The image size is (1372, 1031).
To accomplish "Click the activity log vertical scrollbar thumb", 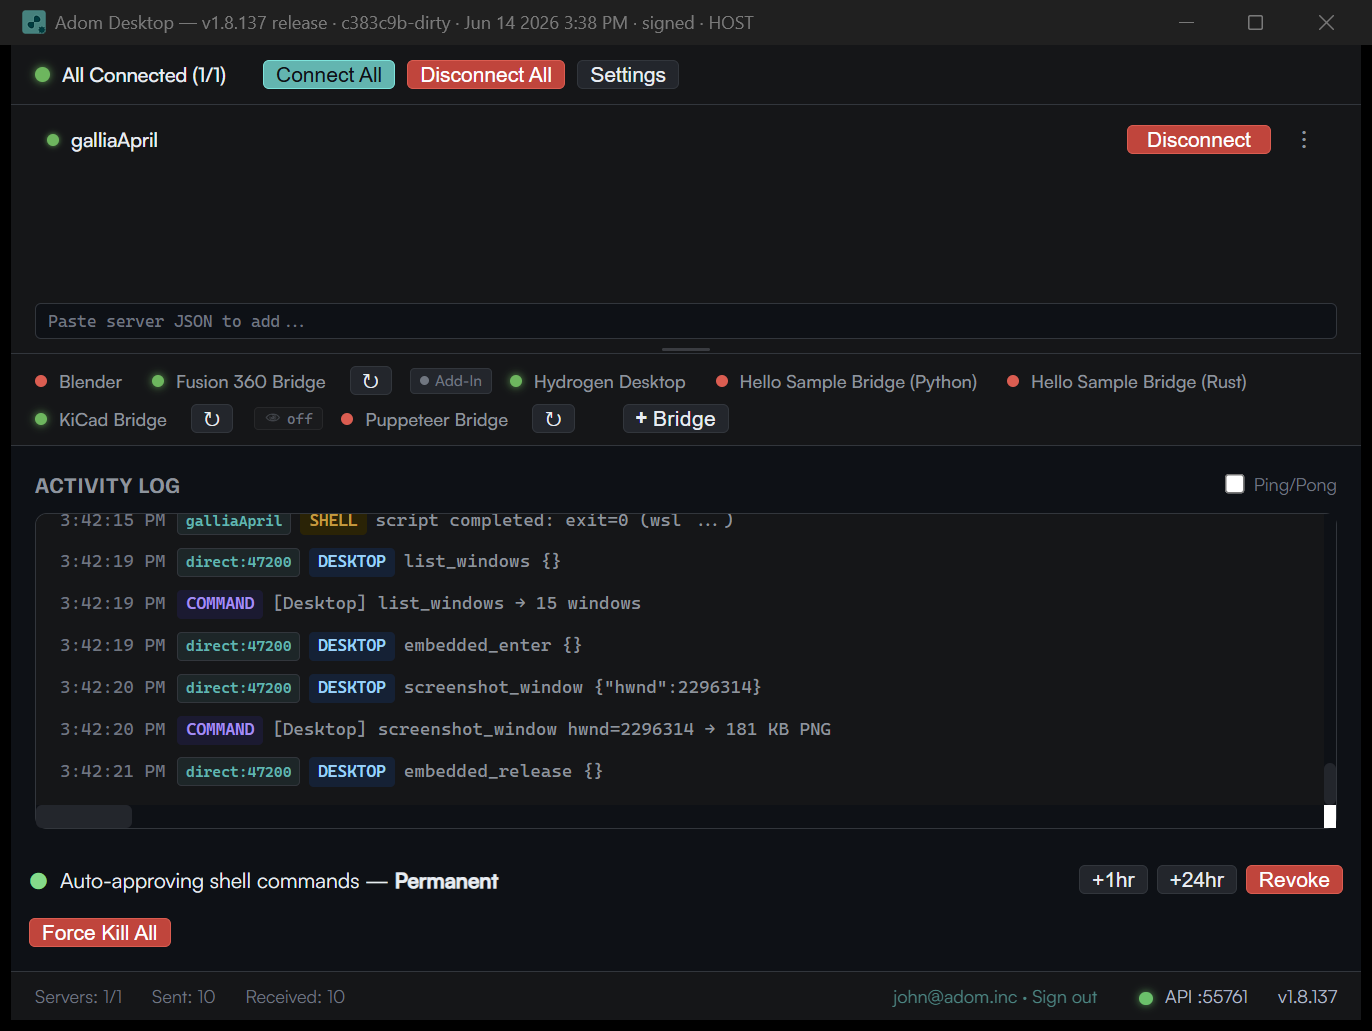I will point(1330,782).
